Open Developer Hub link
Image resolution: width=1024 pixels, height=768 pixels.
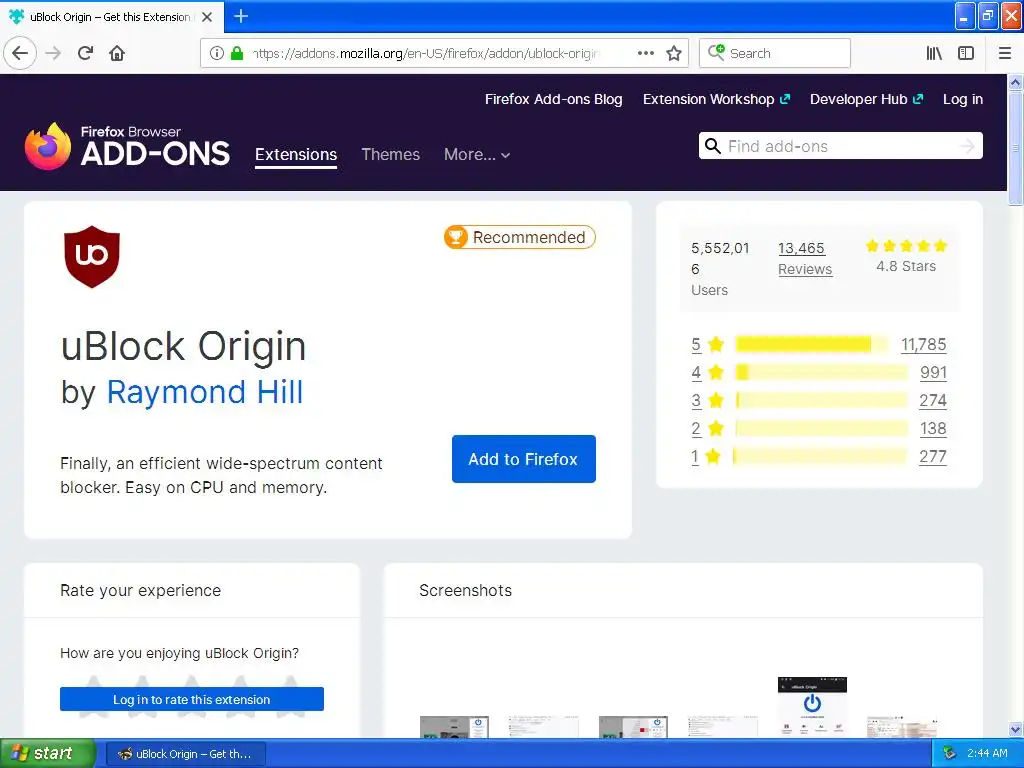tap(866, 99)
